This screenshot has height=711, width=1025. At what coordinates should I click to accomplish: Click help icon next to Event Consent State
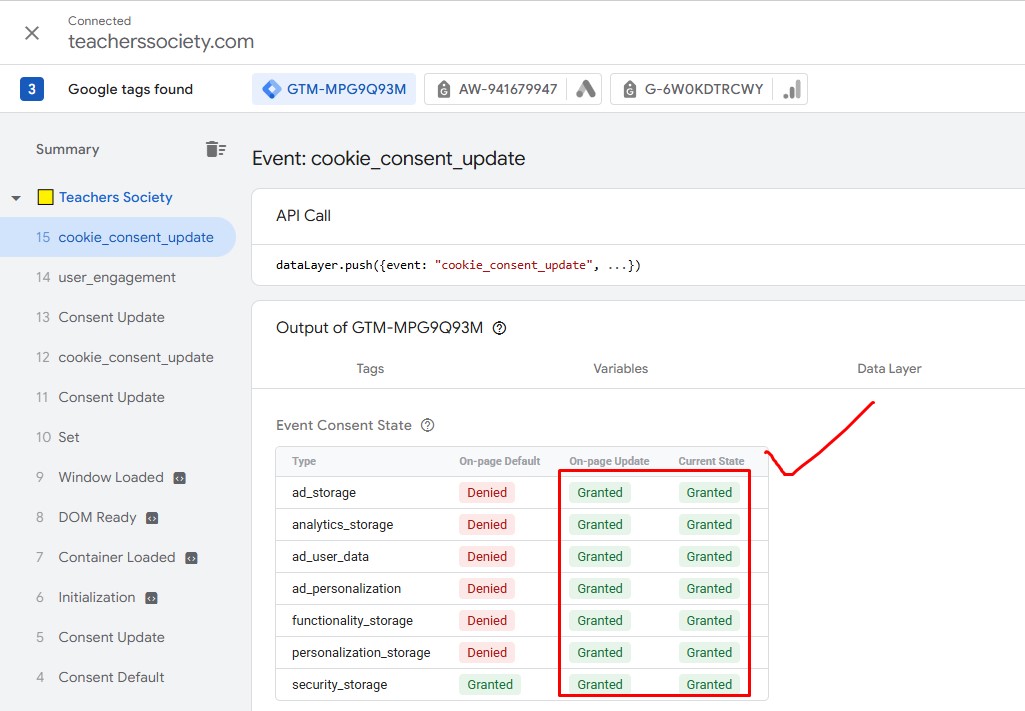[428, 425]
